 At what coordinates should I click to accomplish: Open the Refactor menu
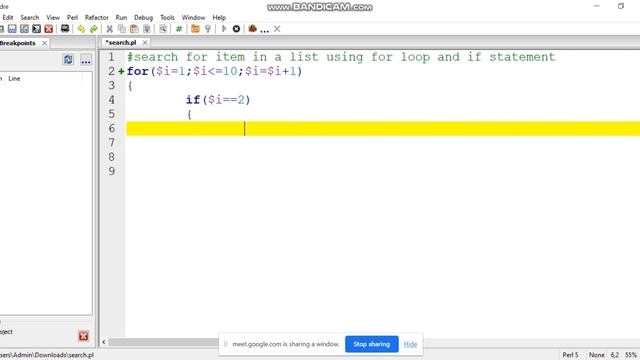coord(97,18)
